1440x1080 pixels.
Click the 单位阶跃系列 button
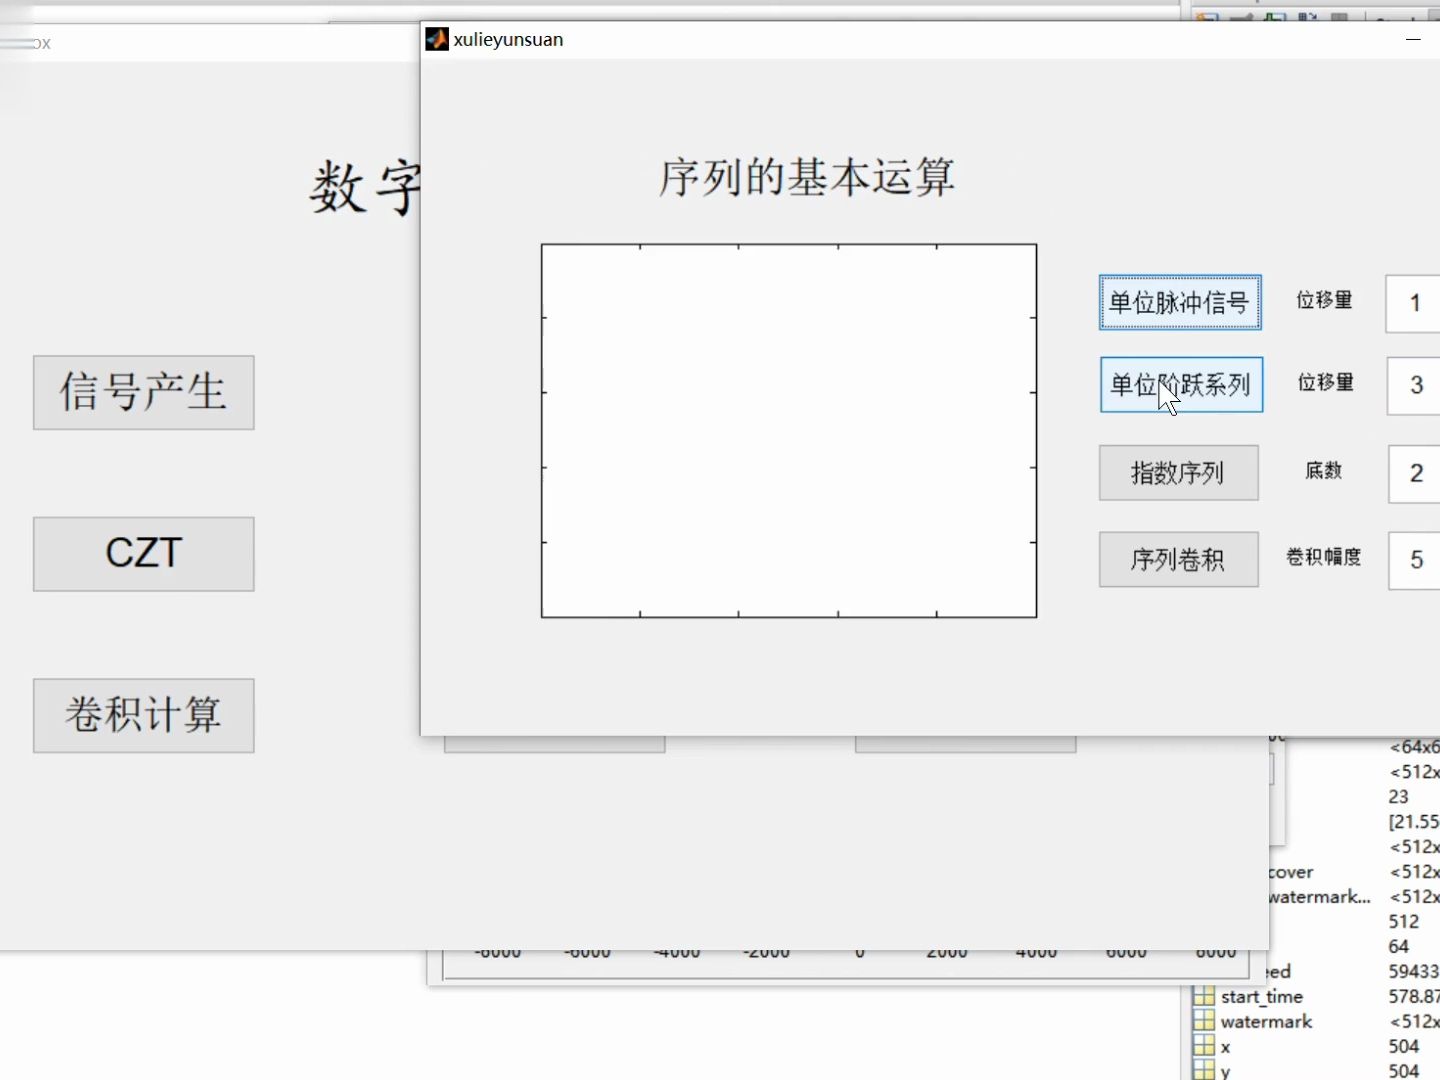click(1181, 384)
